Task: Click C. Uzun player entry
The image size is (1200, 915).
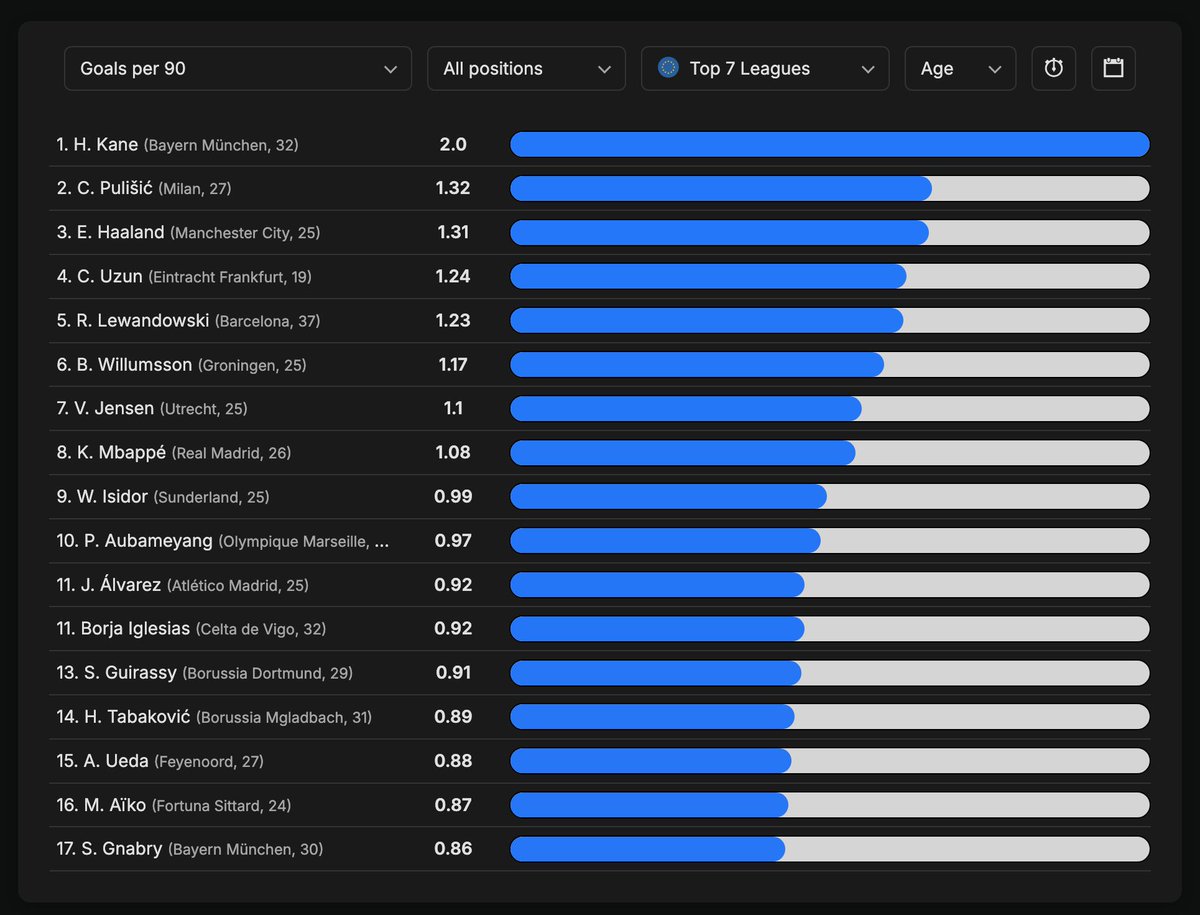Action: click(x=185, y=277)
